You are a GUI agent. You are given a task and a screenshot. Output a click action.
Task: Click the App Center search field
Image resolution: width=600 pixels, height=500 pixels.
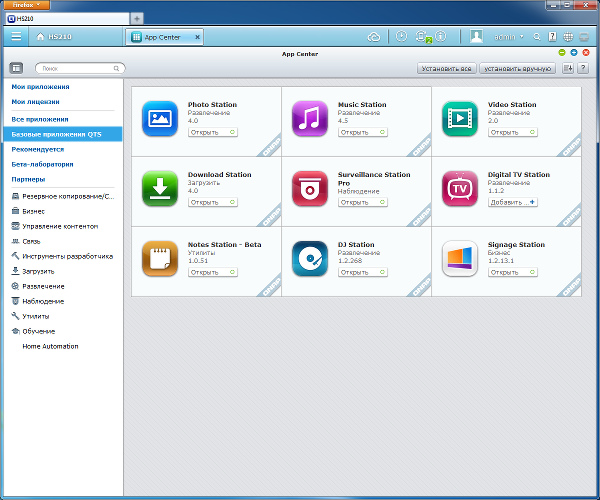(80, 68)
